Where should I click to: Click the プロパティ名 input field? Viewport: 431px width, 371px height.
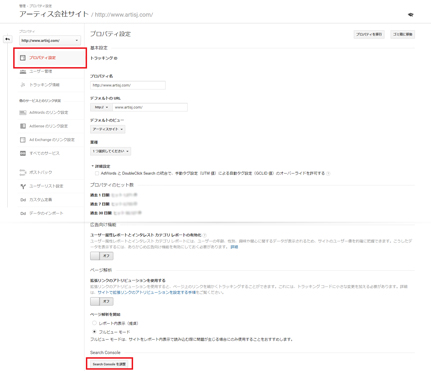coord(128,85)
